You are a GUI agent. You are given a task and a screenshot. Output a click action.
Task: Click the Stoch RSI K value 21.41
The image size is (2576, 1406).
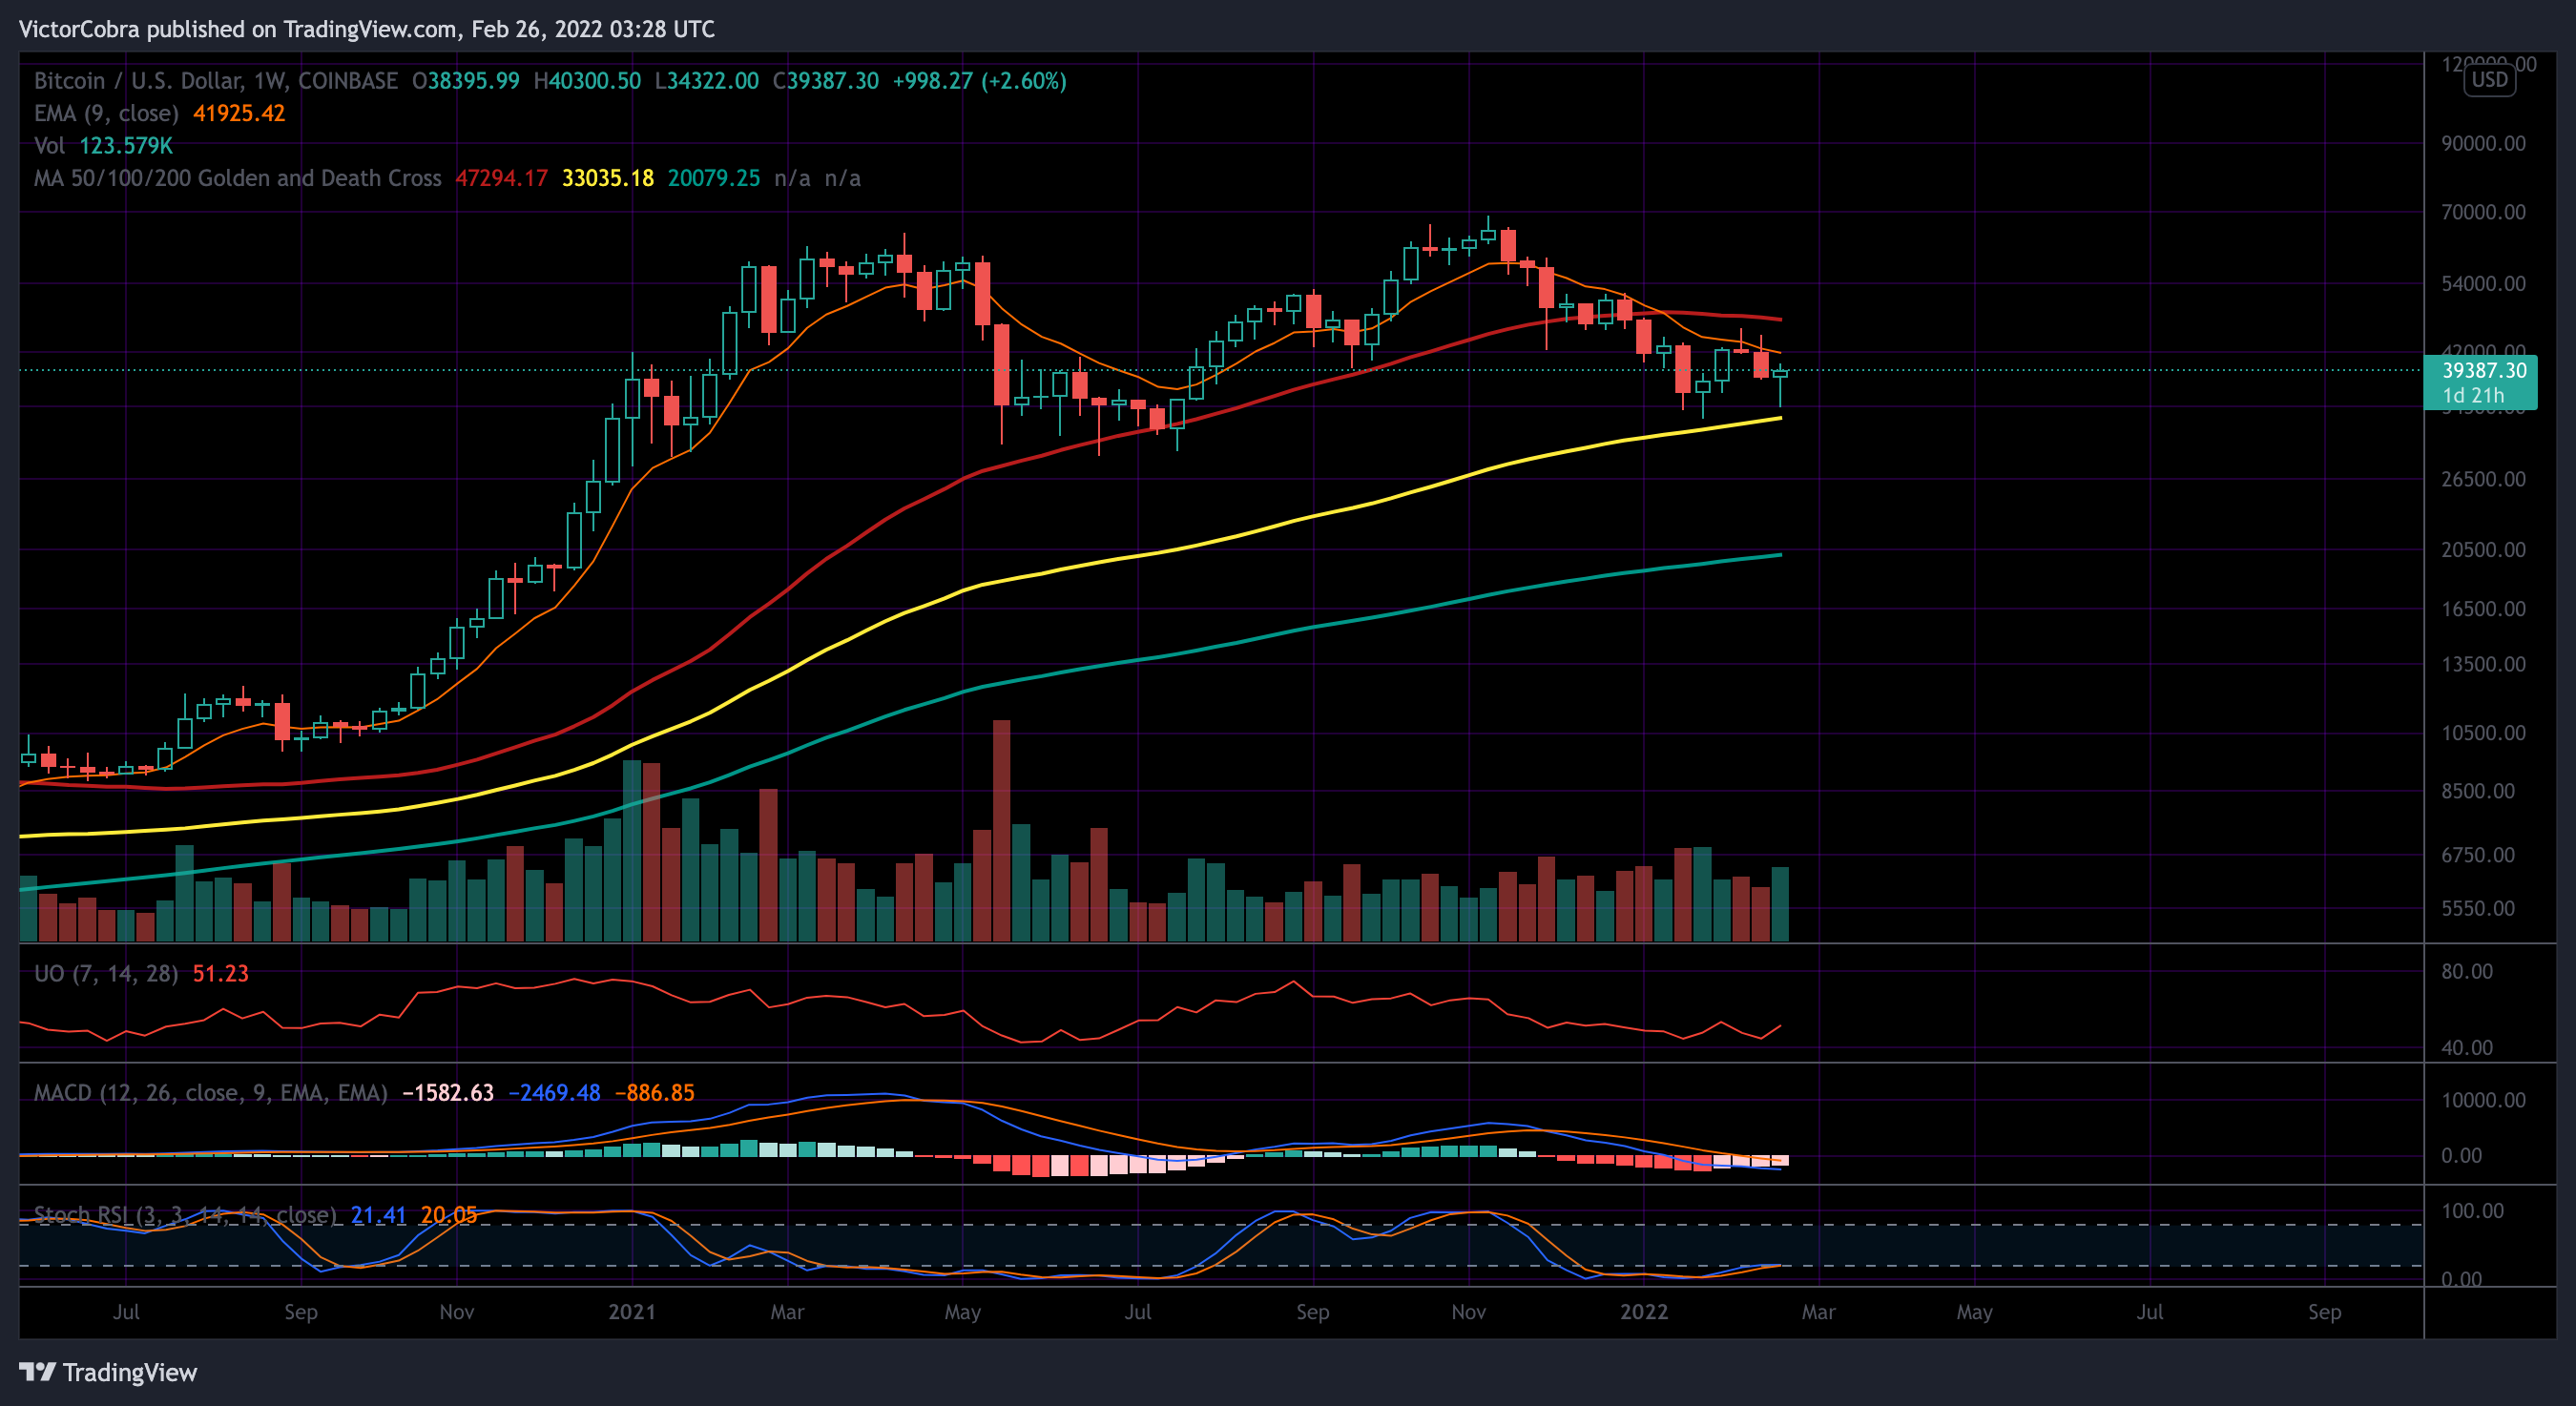pos(379,1215)
